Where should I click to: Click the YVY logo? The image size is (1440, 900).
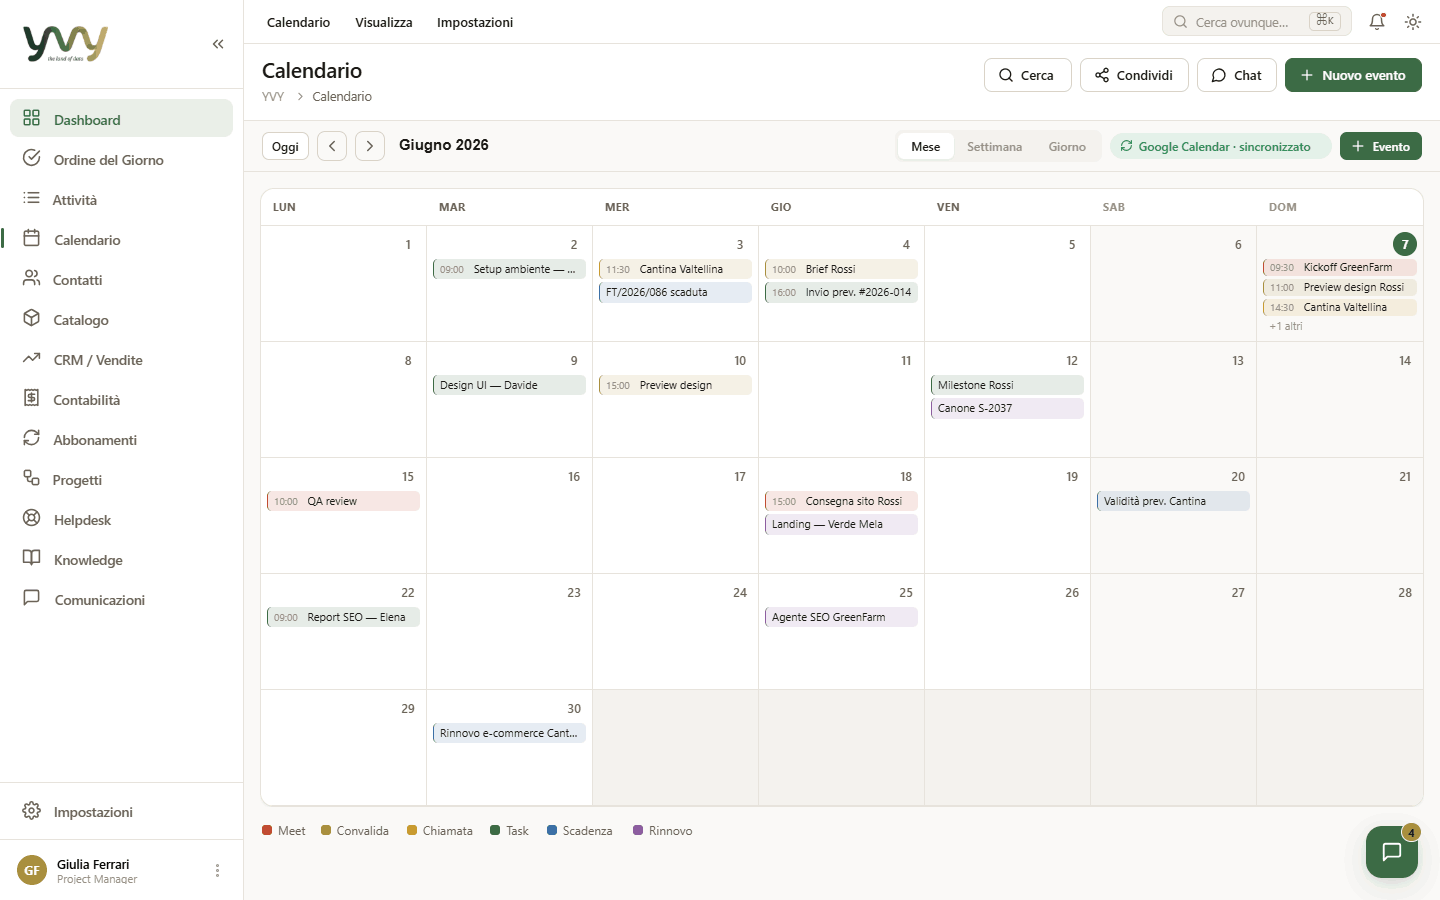65,44
